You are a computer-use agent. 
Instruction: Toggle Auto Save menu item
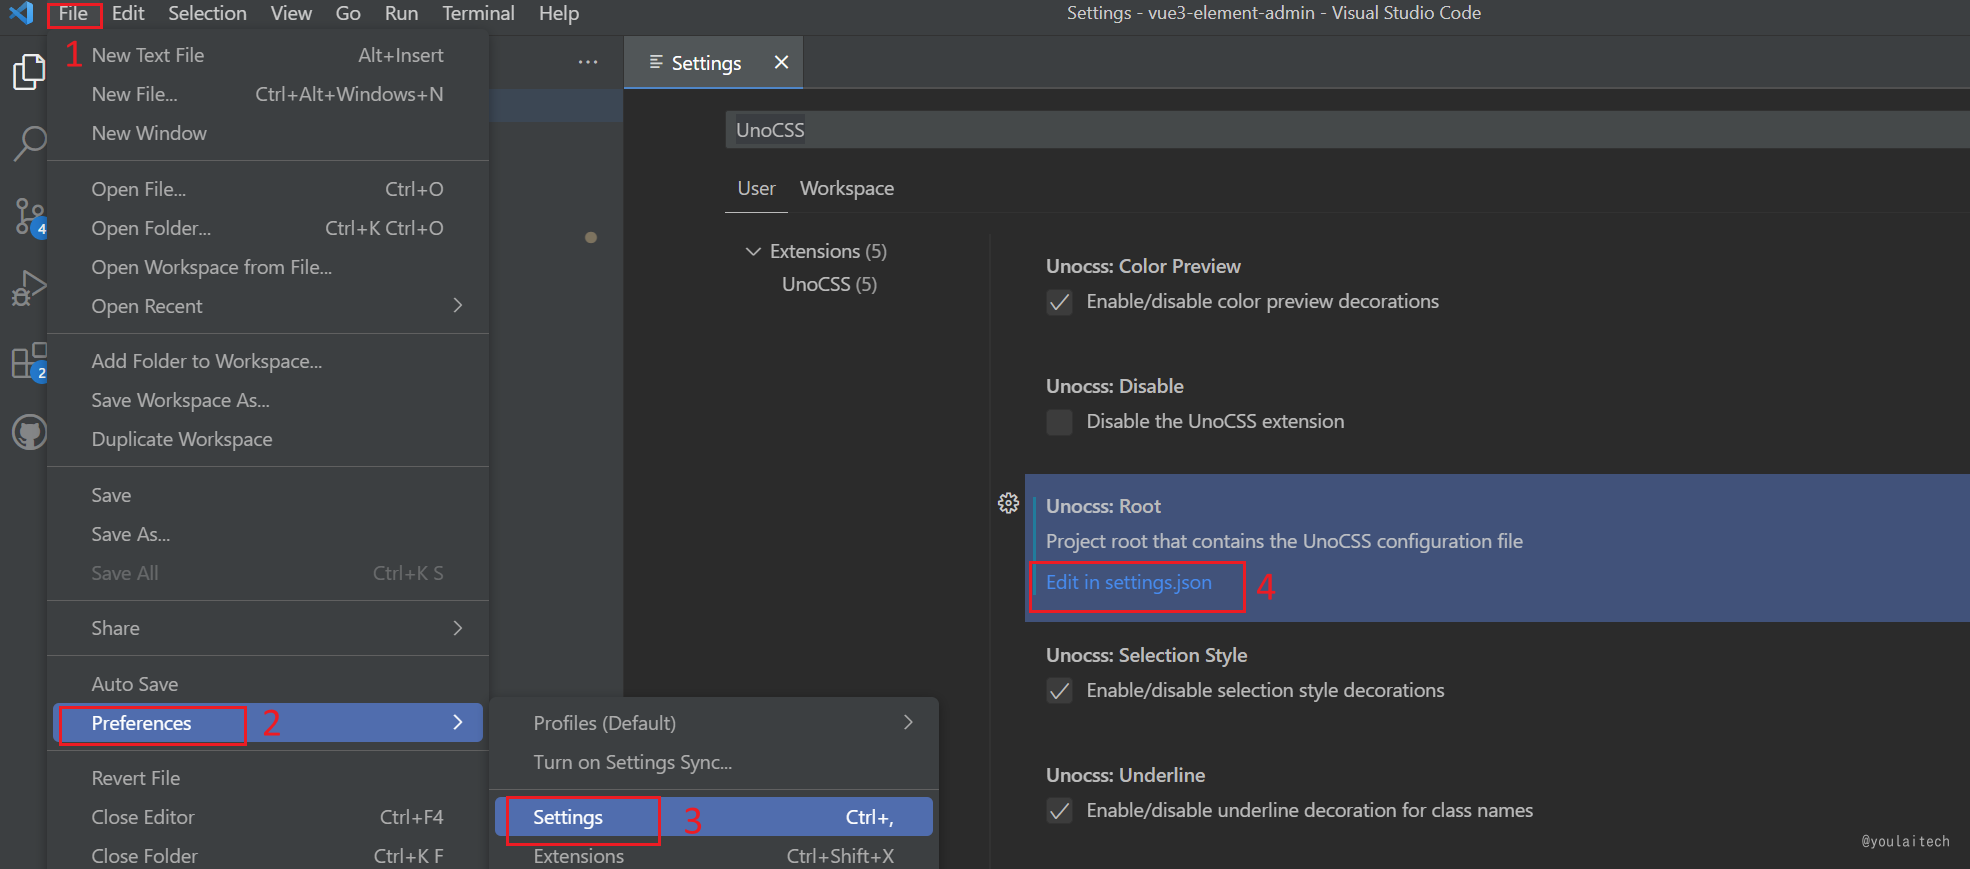(x=268, y=684)
